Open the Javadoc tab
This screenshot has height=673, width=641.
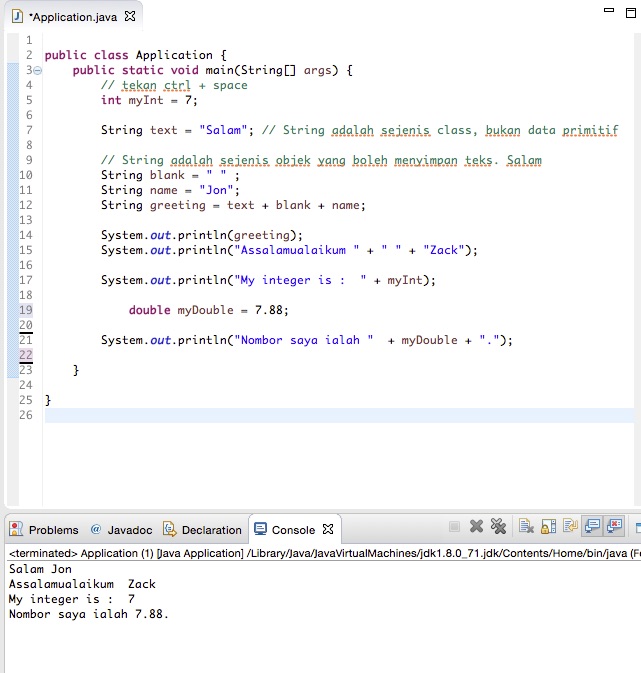point(121,530)
